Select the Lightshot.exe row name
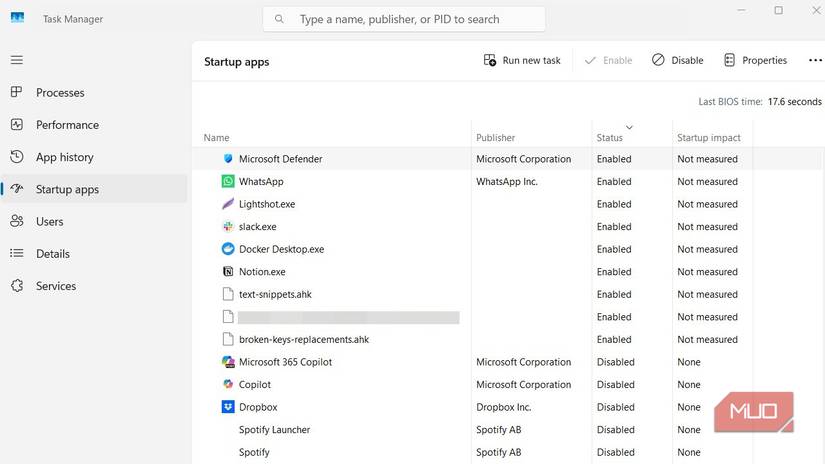 [x=267, y=204]
